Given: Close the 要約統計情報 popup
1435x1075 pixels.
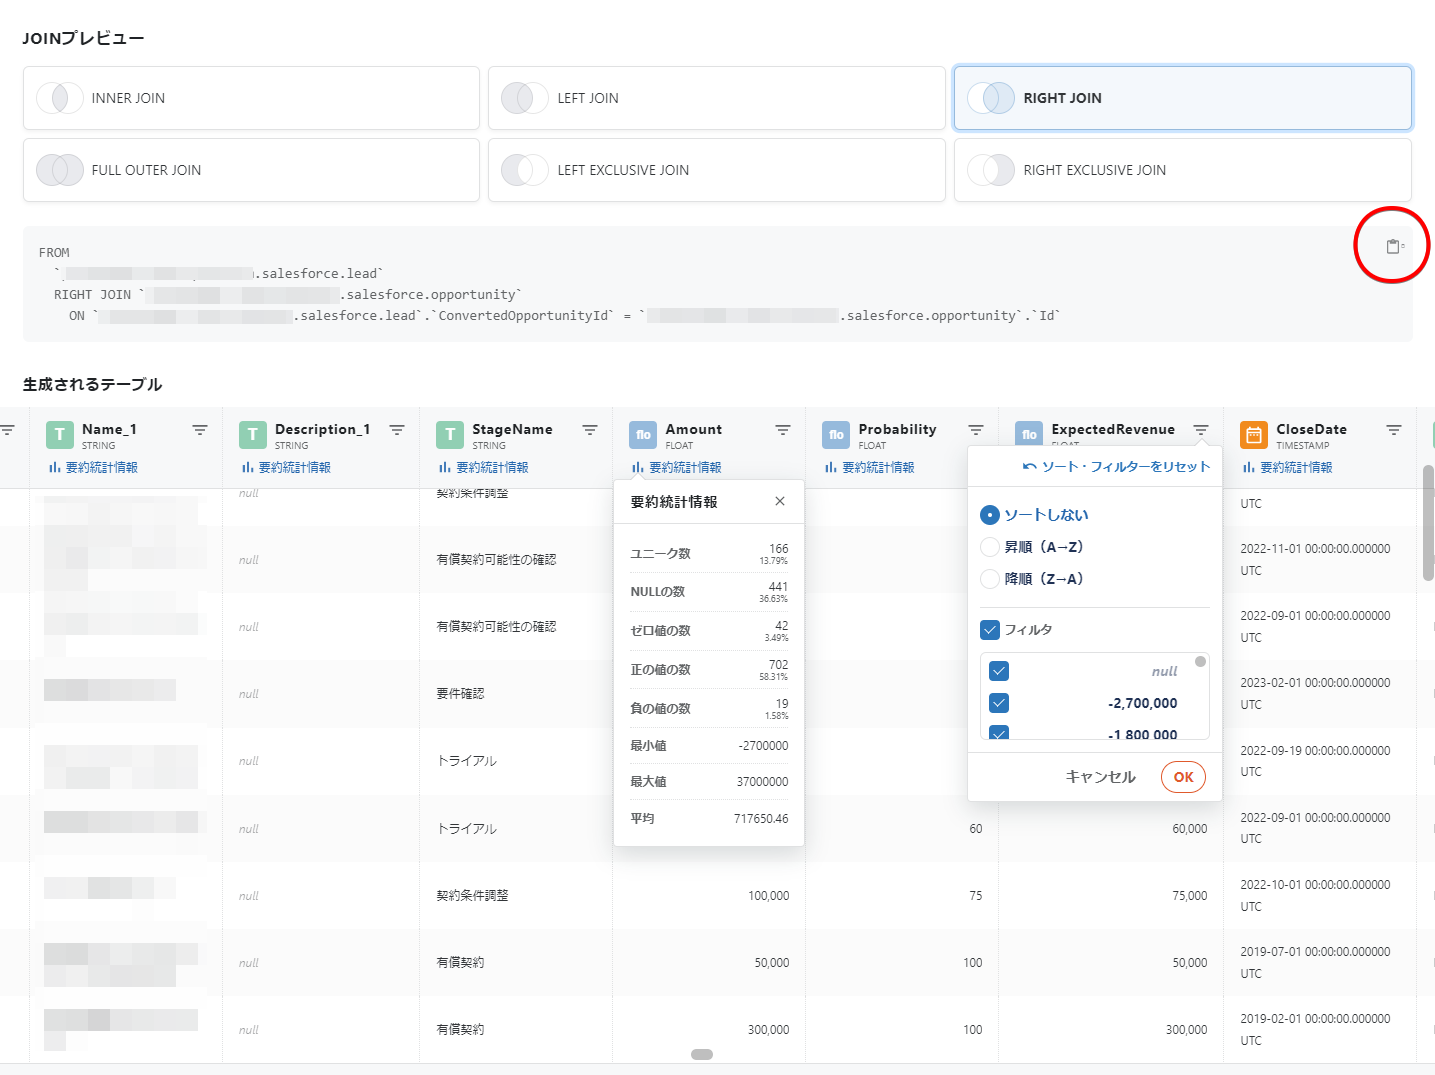Looking at the screenshot, I should [780, 501].
